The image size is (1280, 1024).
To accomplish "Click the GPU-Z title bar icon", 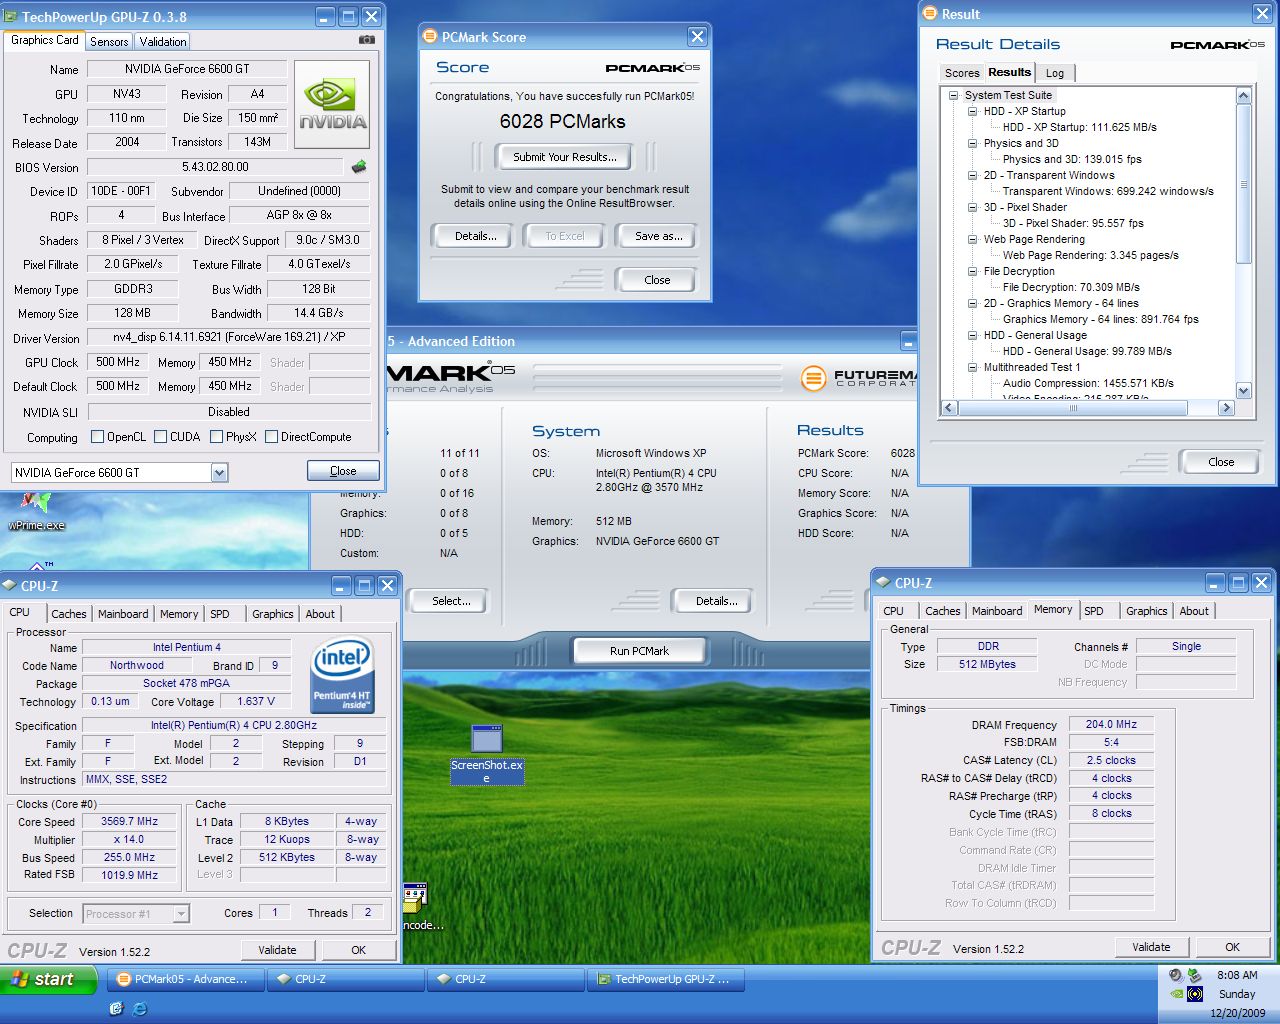I will pos(11,17).
